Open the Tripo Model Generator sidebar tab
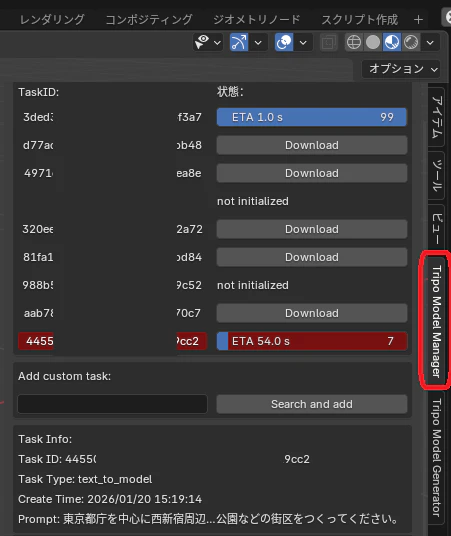The width and height of the screenshot is (451, 536). pos(437,457)
